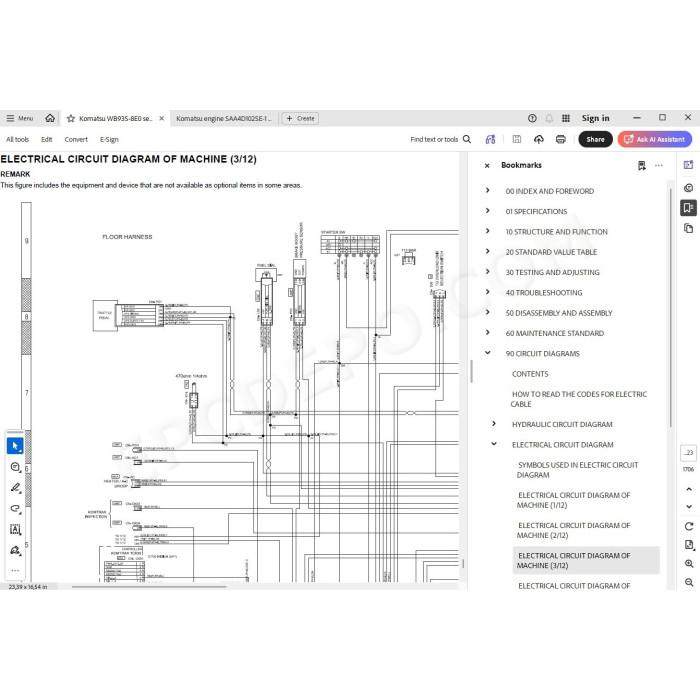This screenshot has width=700, height=700.
Task: Click the upload to cloud icon
Action: coord(539,139)
